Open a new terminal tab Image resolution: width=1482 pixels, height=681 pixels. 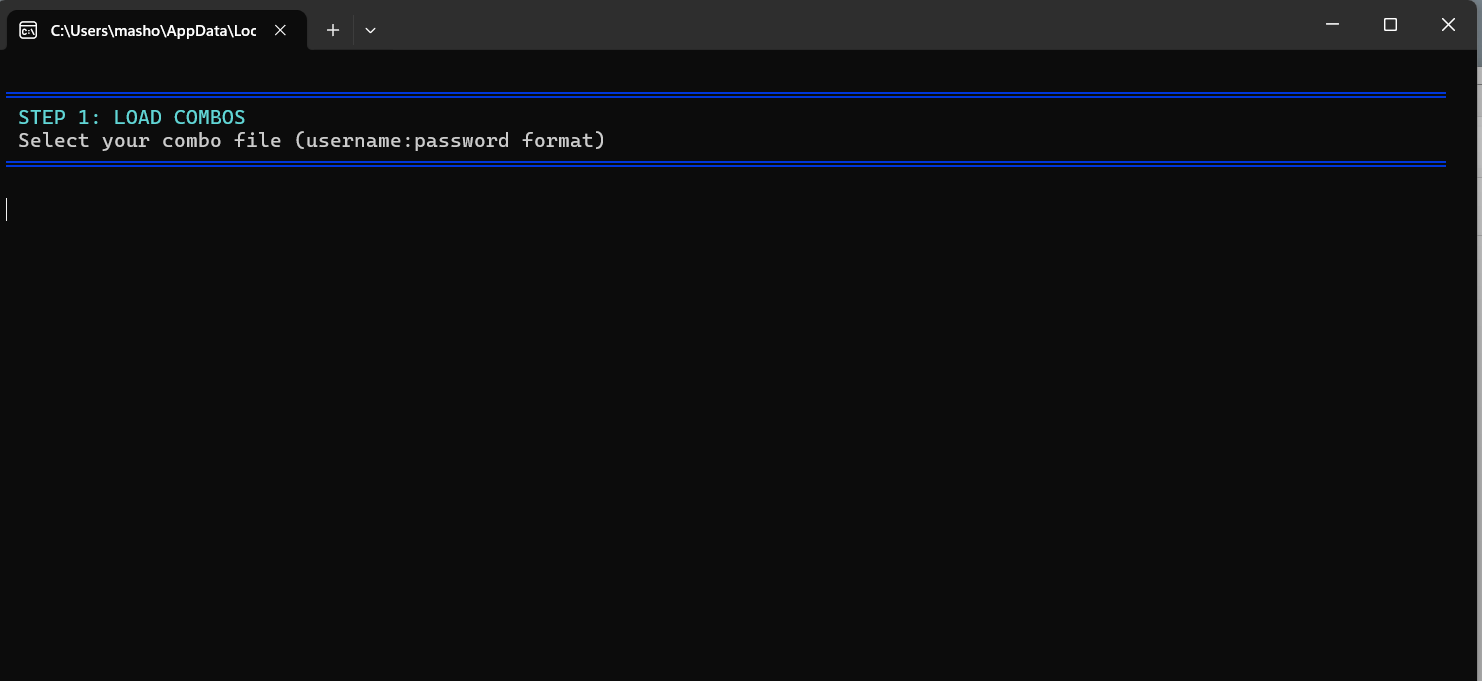tap(333, 30)
